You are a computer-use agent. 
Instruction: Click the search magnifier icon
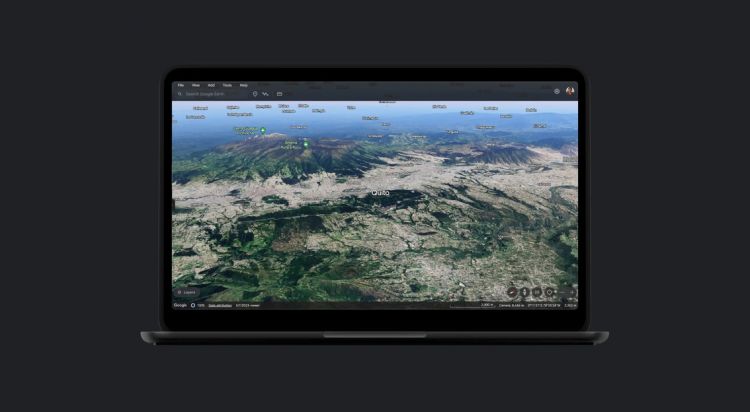click(180, 94)
